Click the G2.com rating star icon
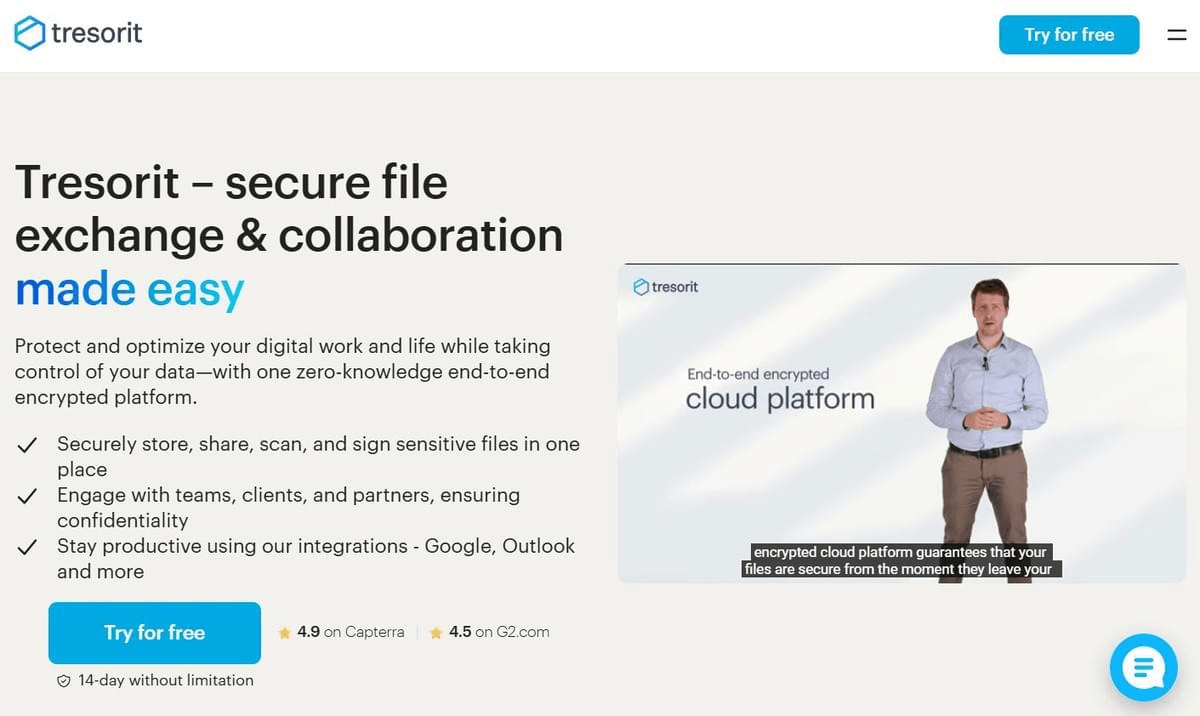Screen dimensions: 1200x716 coord(436,632)
